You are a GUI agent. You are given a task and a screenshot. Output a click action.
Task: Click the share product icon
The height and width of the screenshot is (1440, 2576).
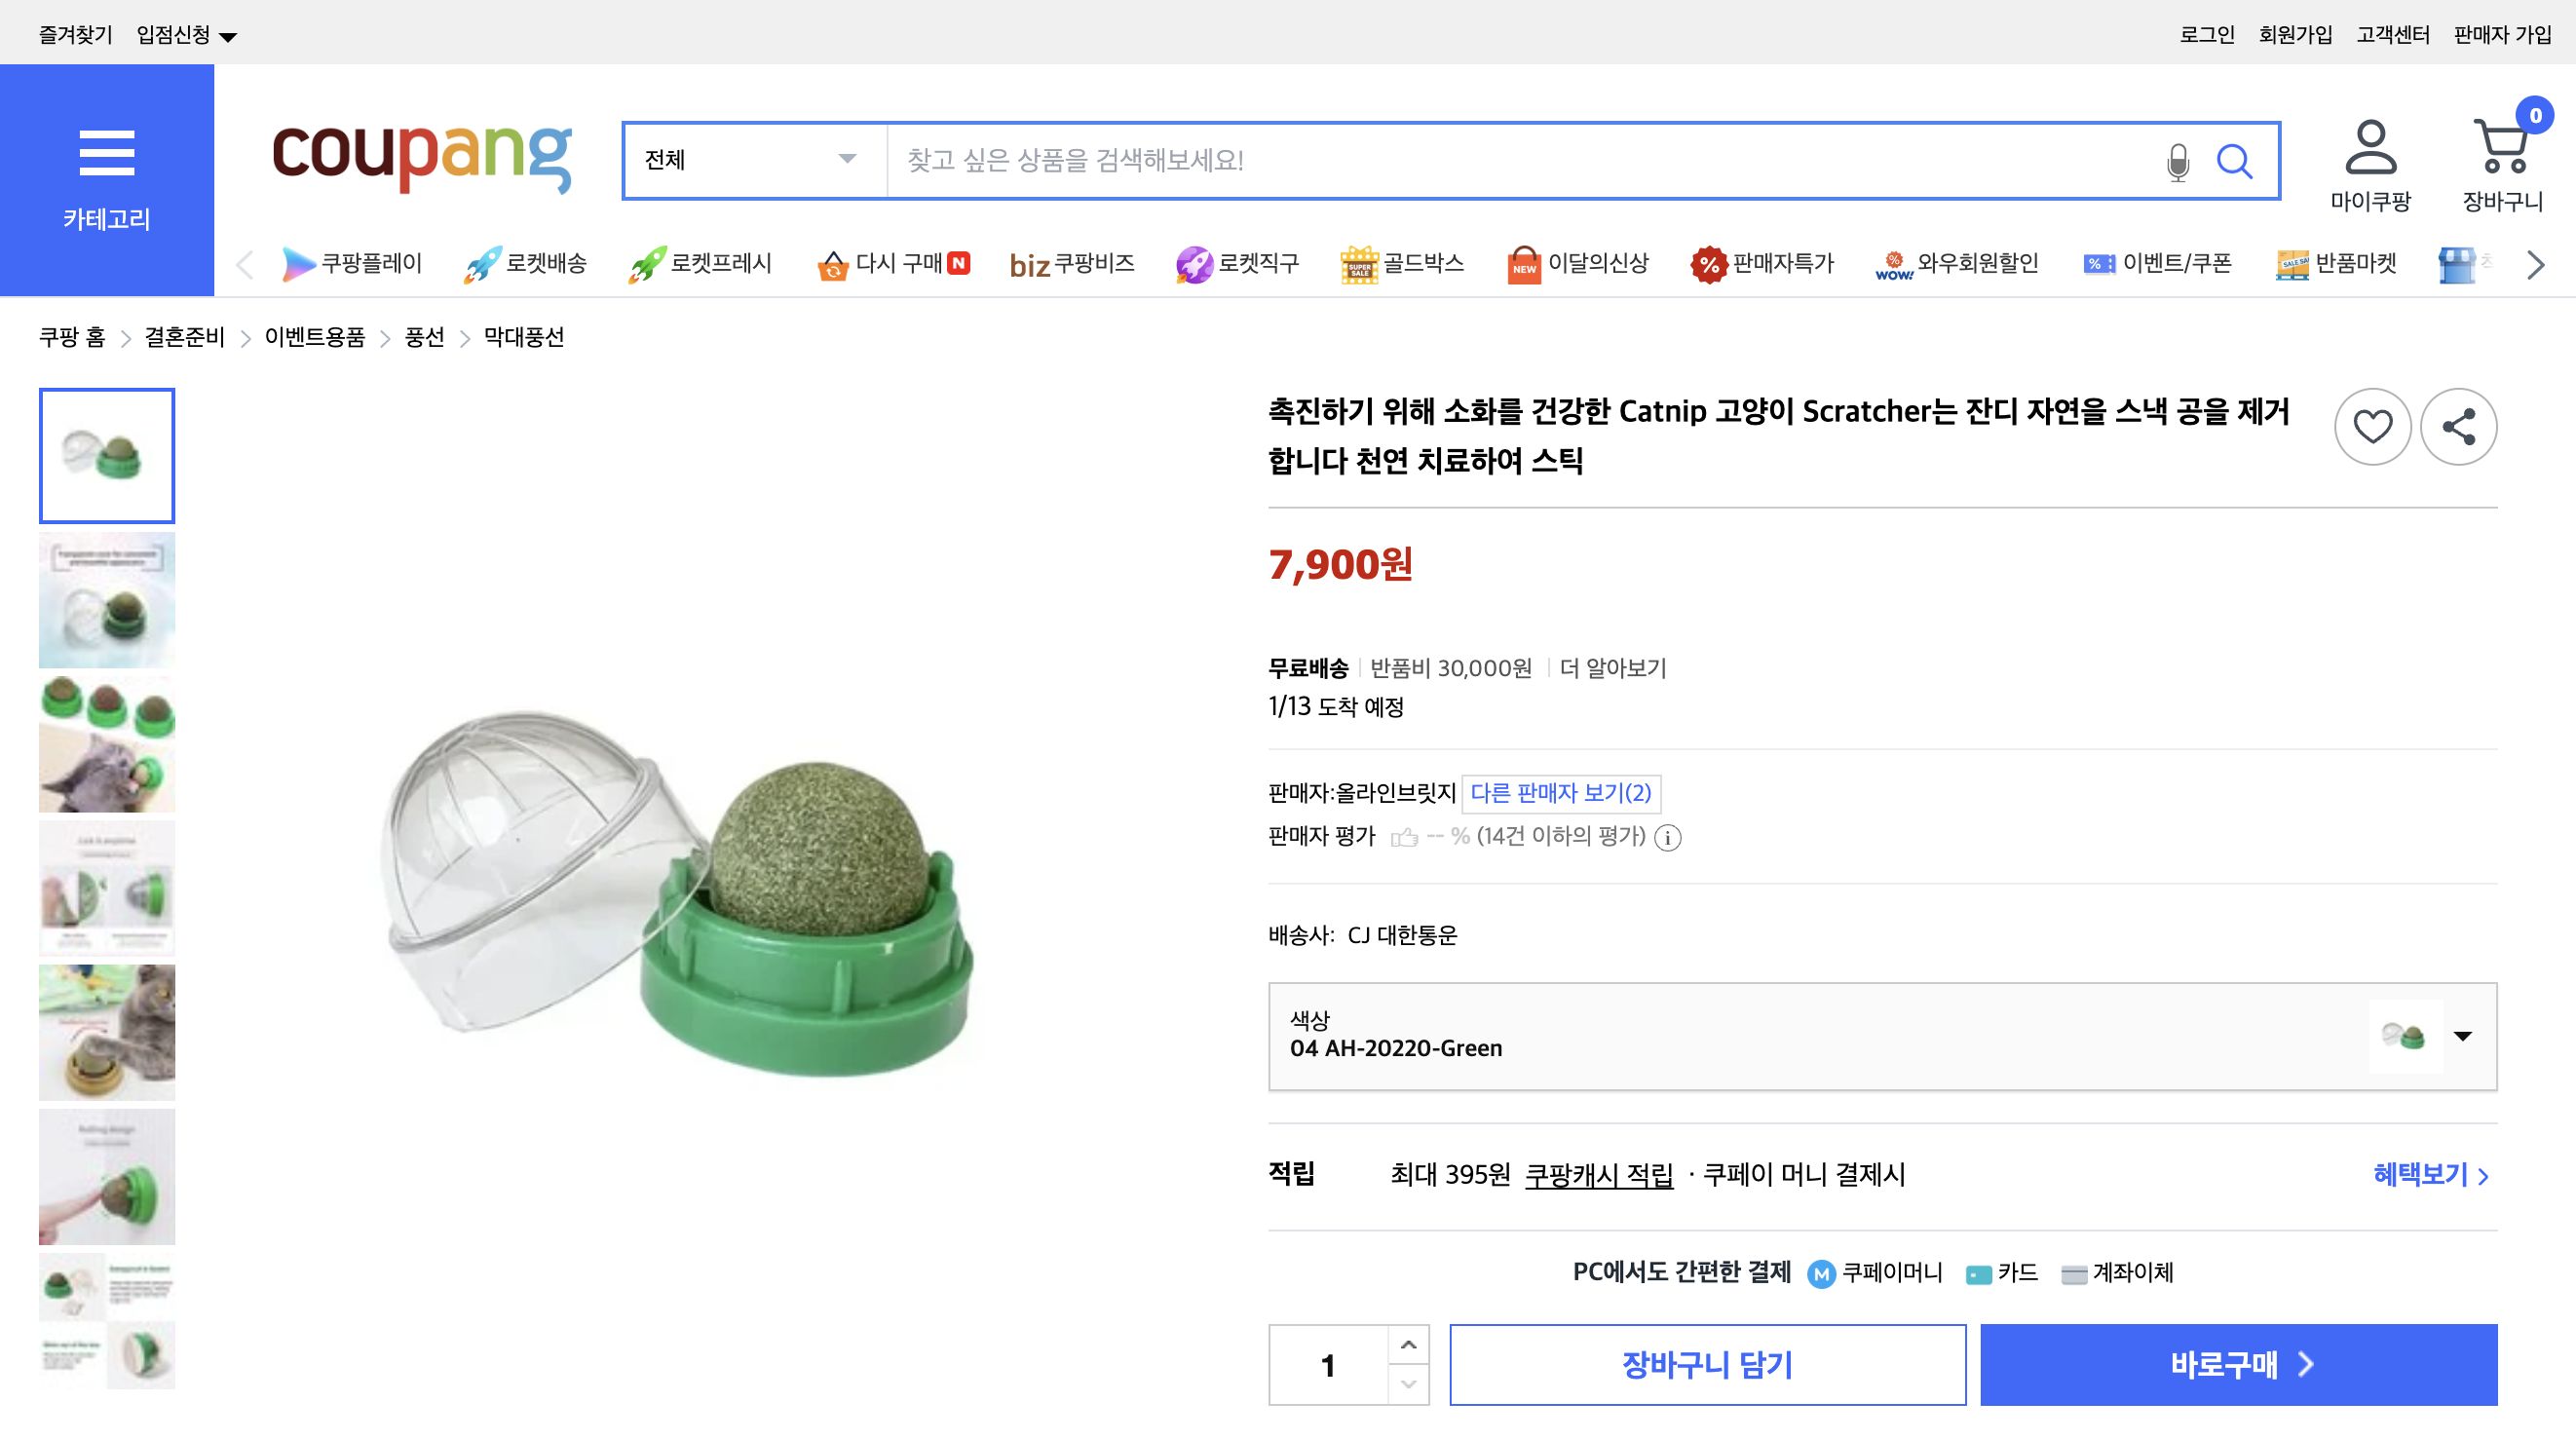[2459, 426]
